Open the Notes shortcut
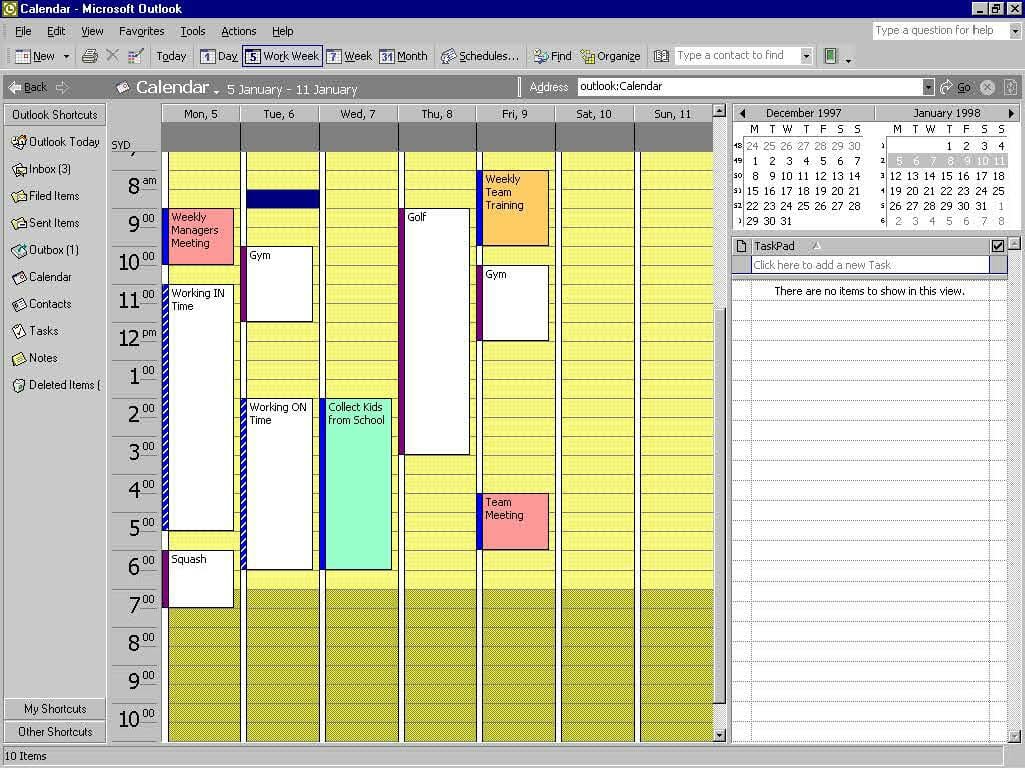 tap(35, 358)
